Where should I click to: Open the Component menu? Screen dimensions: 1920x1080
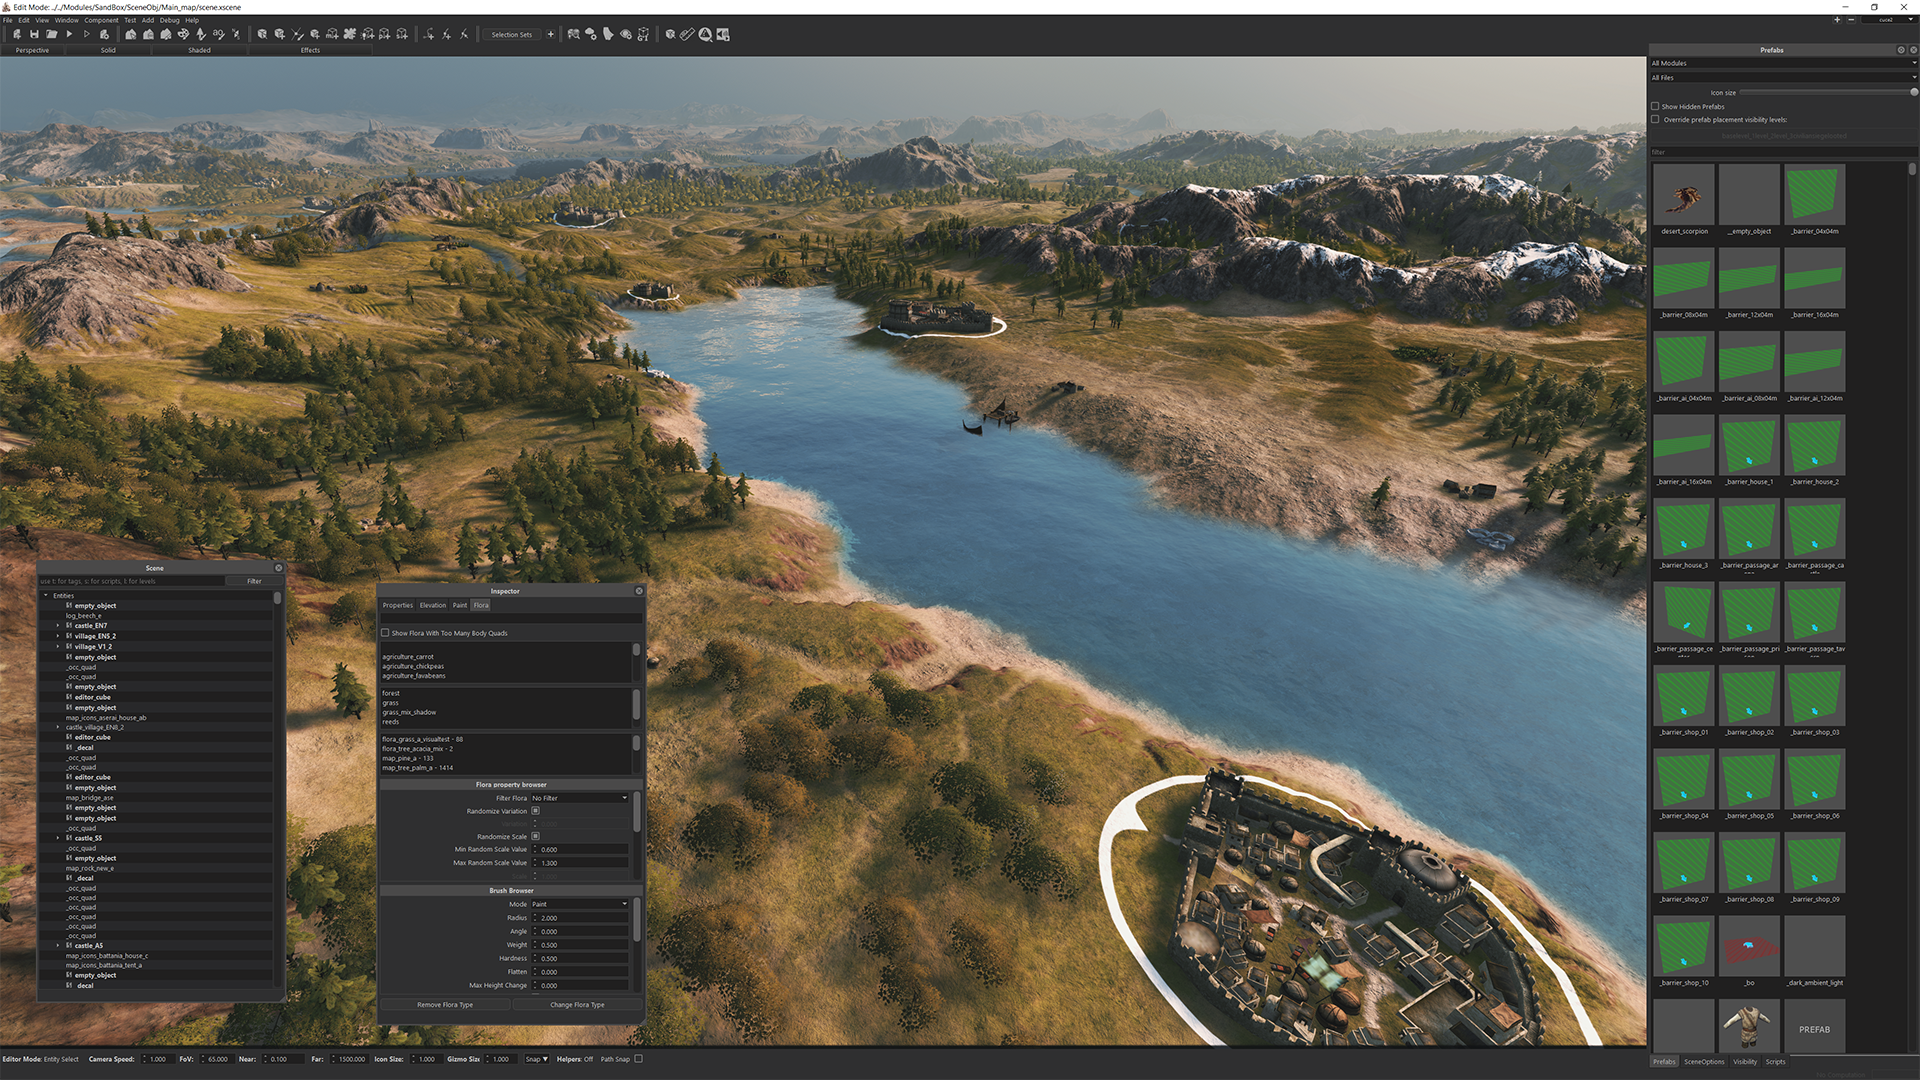tap(100, 20)
